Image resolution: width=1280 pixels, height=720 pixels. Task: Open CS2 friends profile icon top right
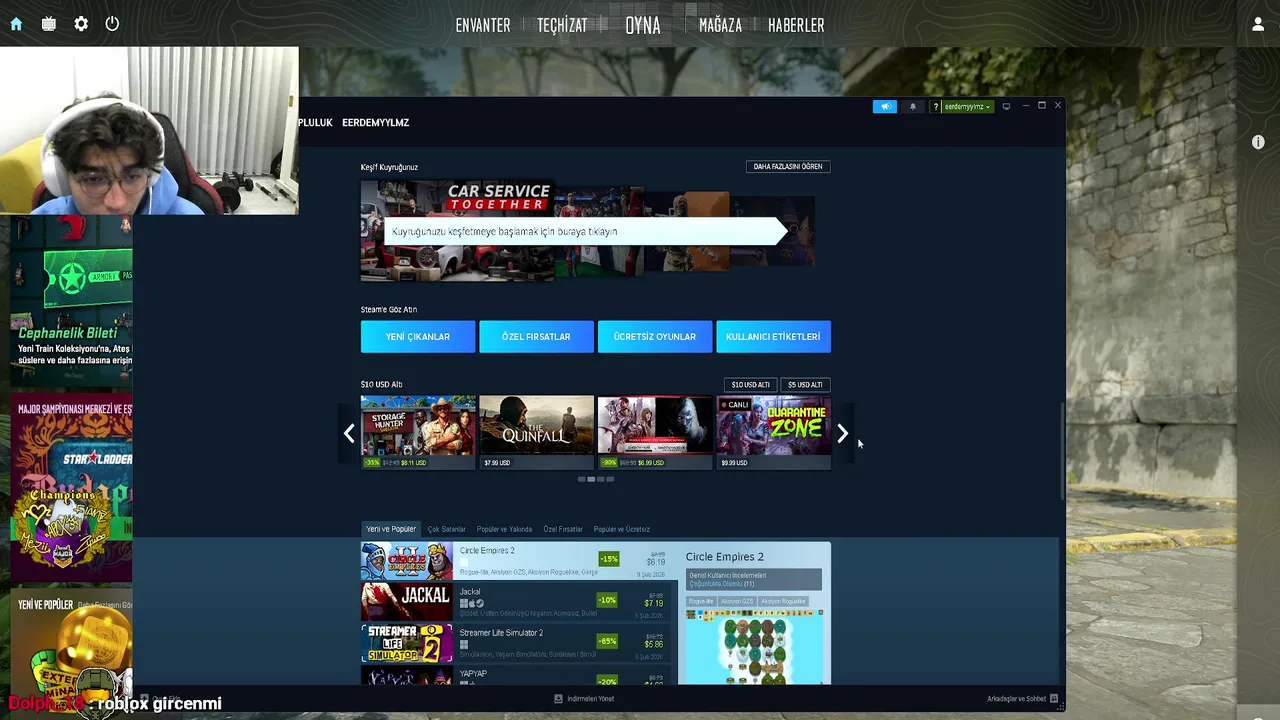[1258, 24]
